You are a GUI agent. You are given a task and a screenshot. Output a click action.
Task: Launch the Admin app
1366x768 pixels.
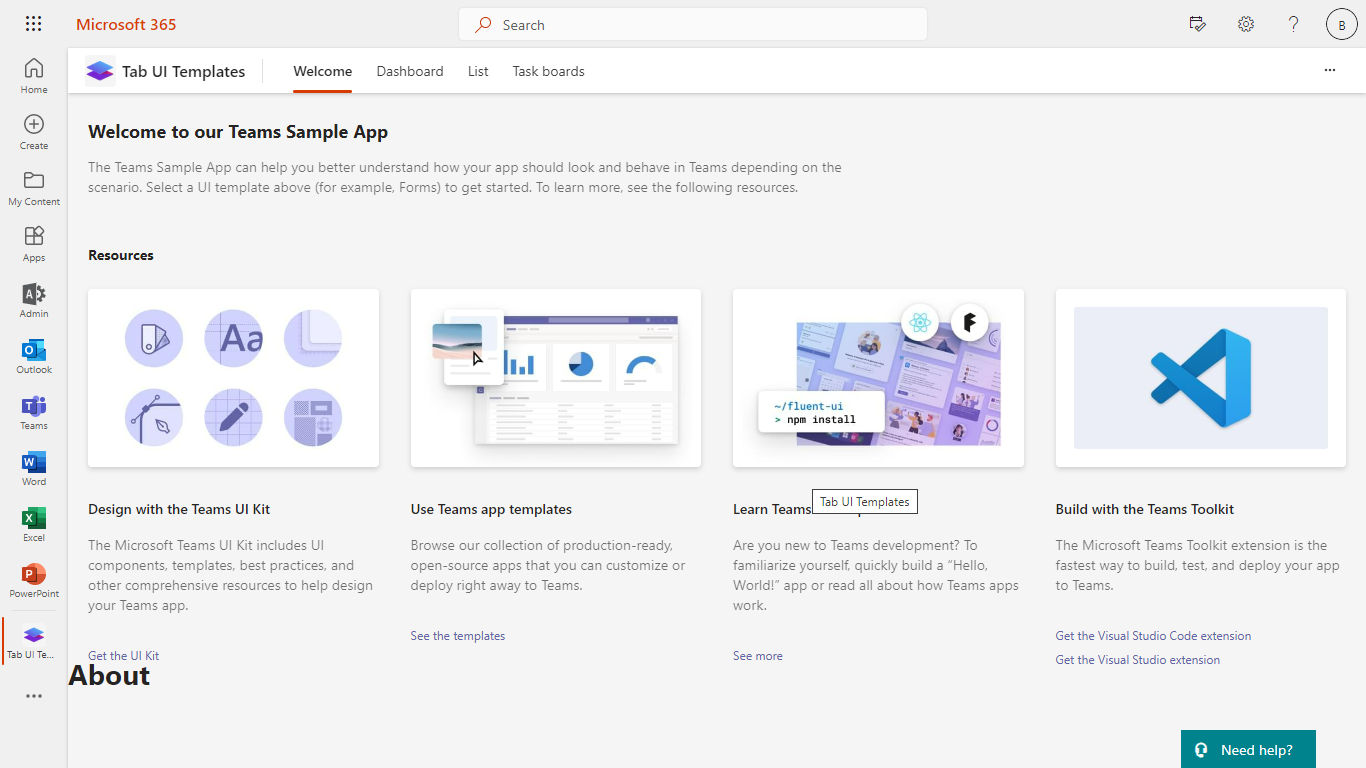coord(34,299)
